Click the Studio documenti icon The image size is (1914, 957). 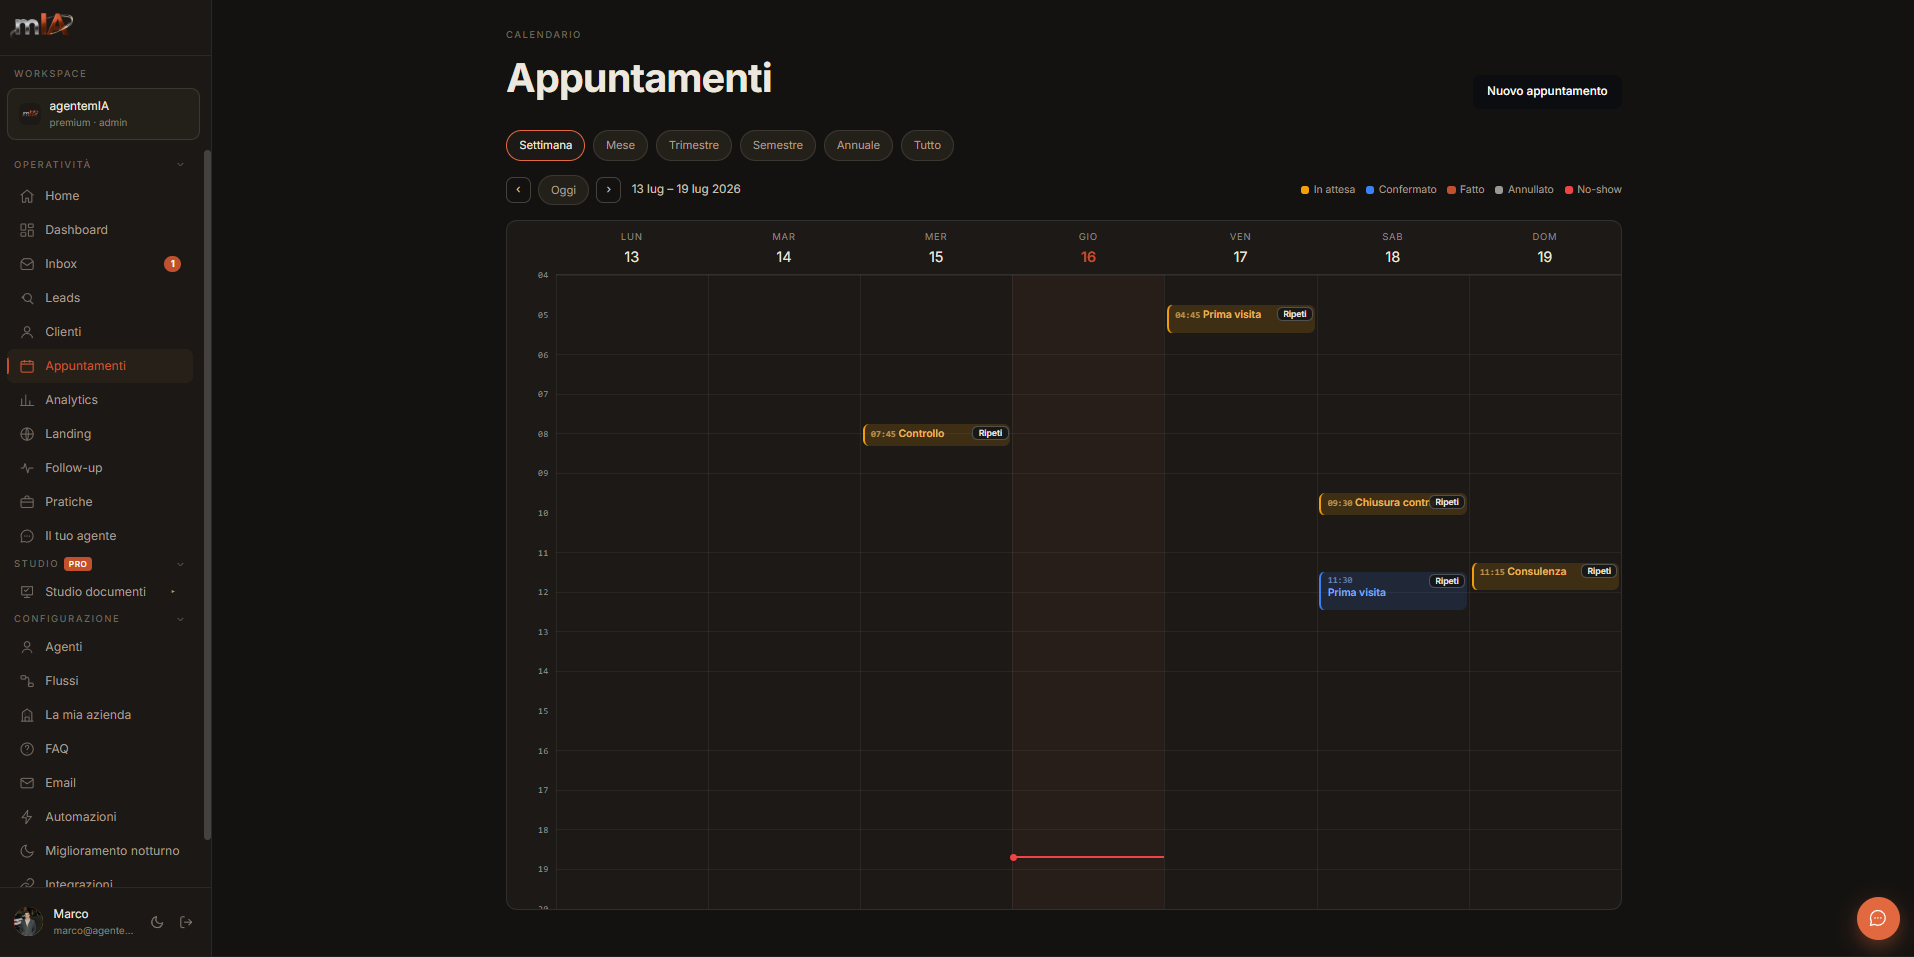(27, 592)
